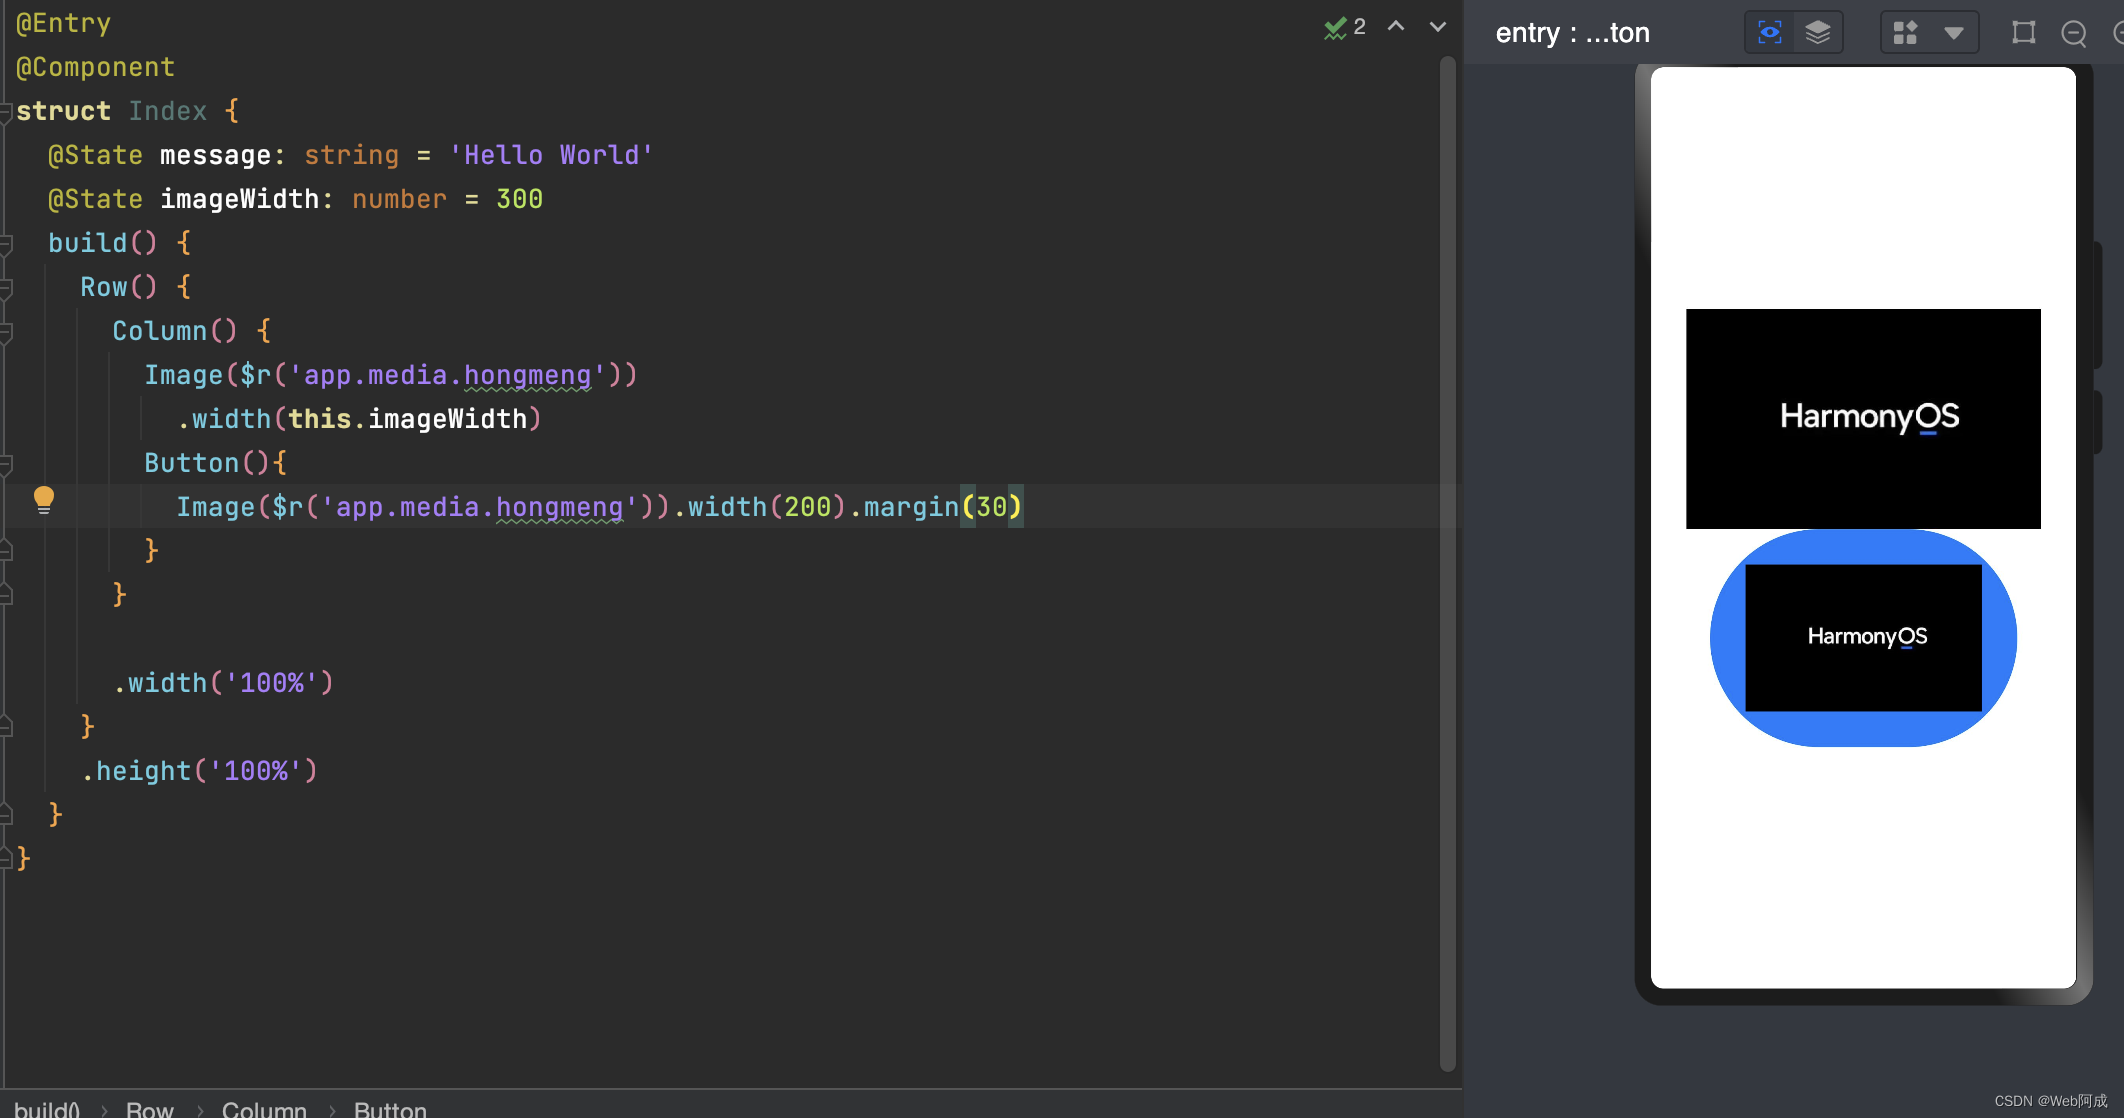Viewport: 2124px width, 1118px height.
Task: Click Button in the breadcrumb bar
Action: click(x=390, y=1108)
